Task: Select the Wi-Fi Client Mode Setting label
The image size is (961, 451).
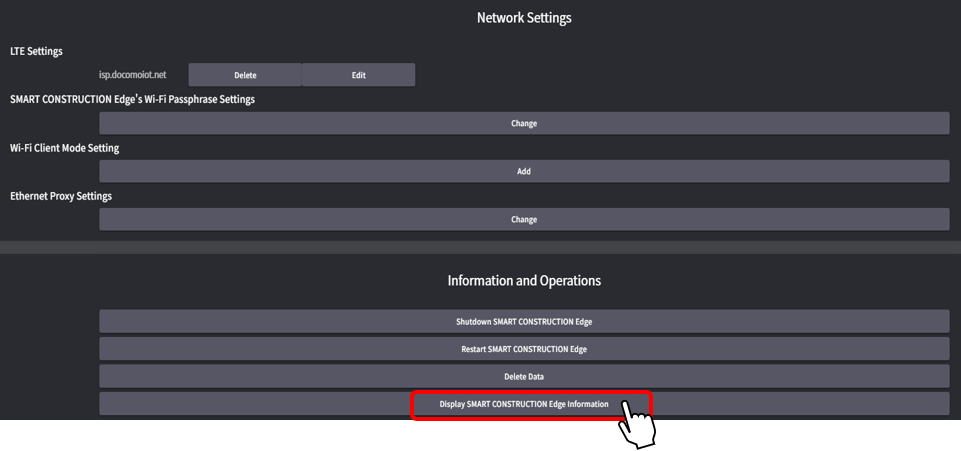Action: 64,148
